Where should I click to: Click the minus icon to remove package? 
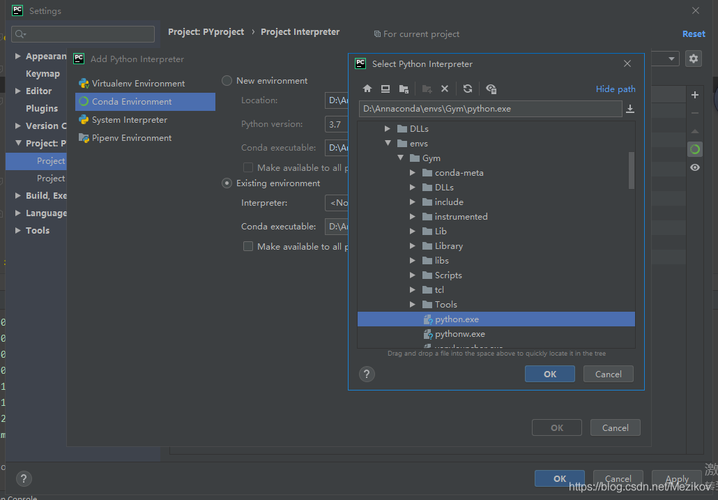[695, 113]
